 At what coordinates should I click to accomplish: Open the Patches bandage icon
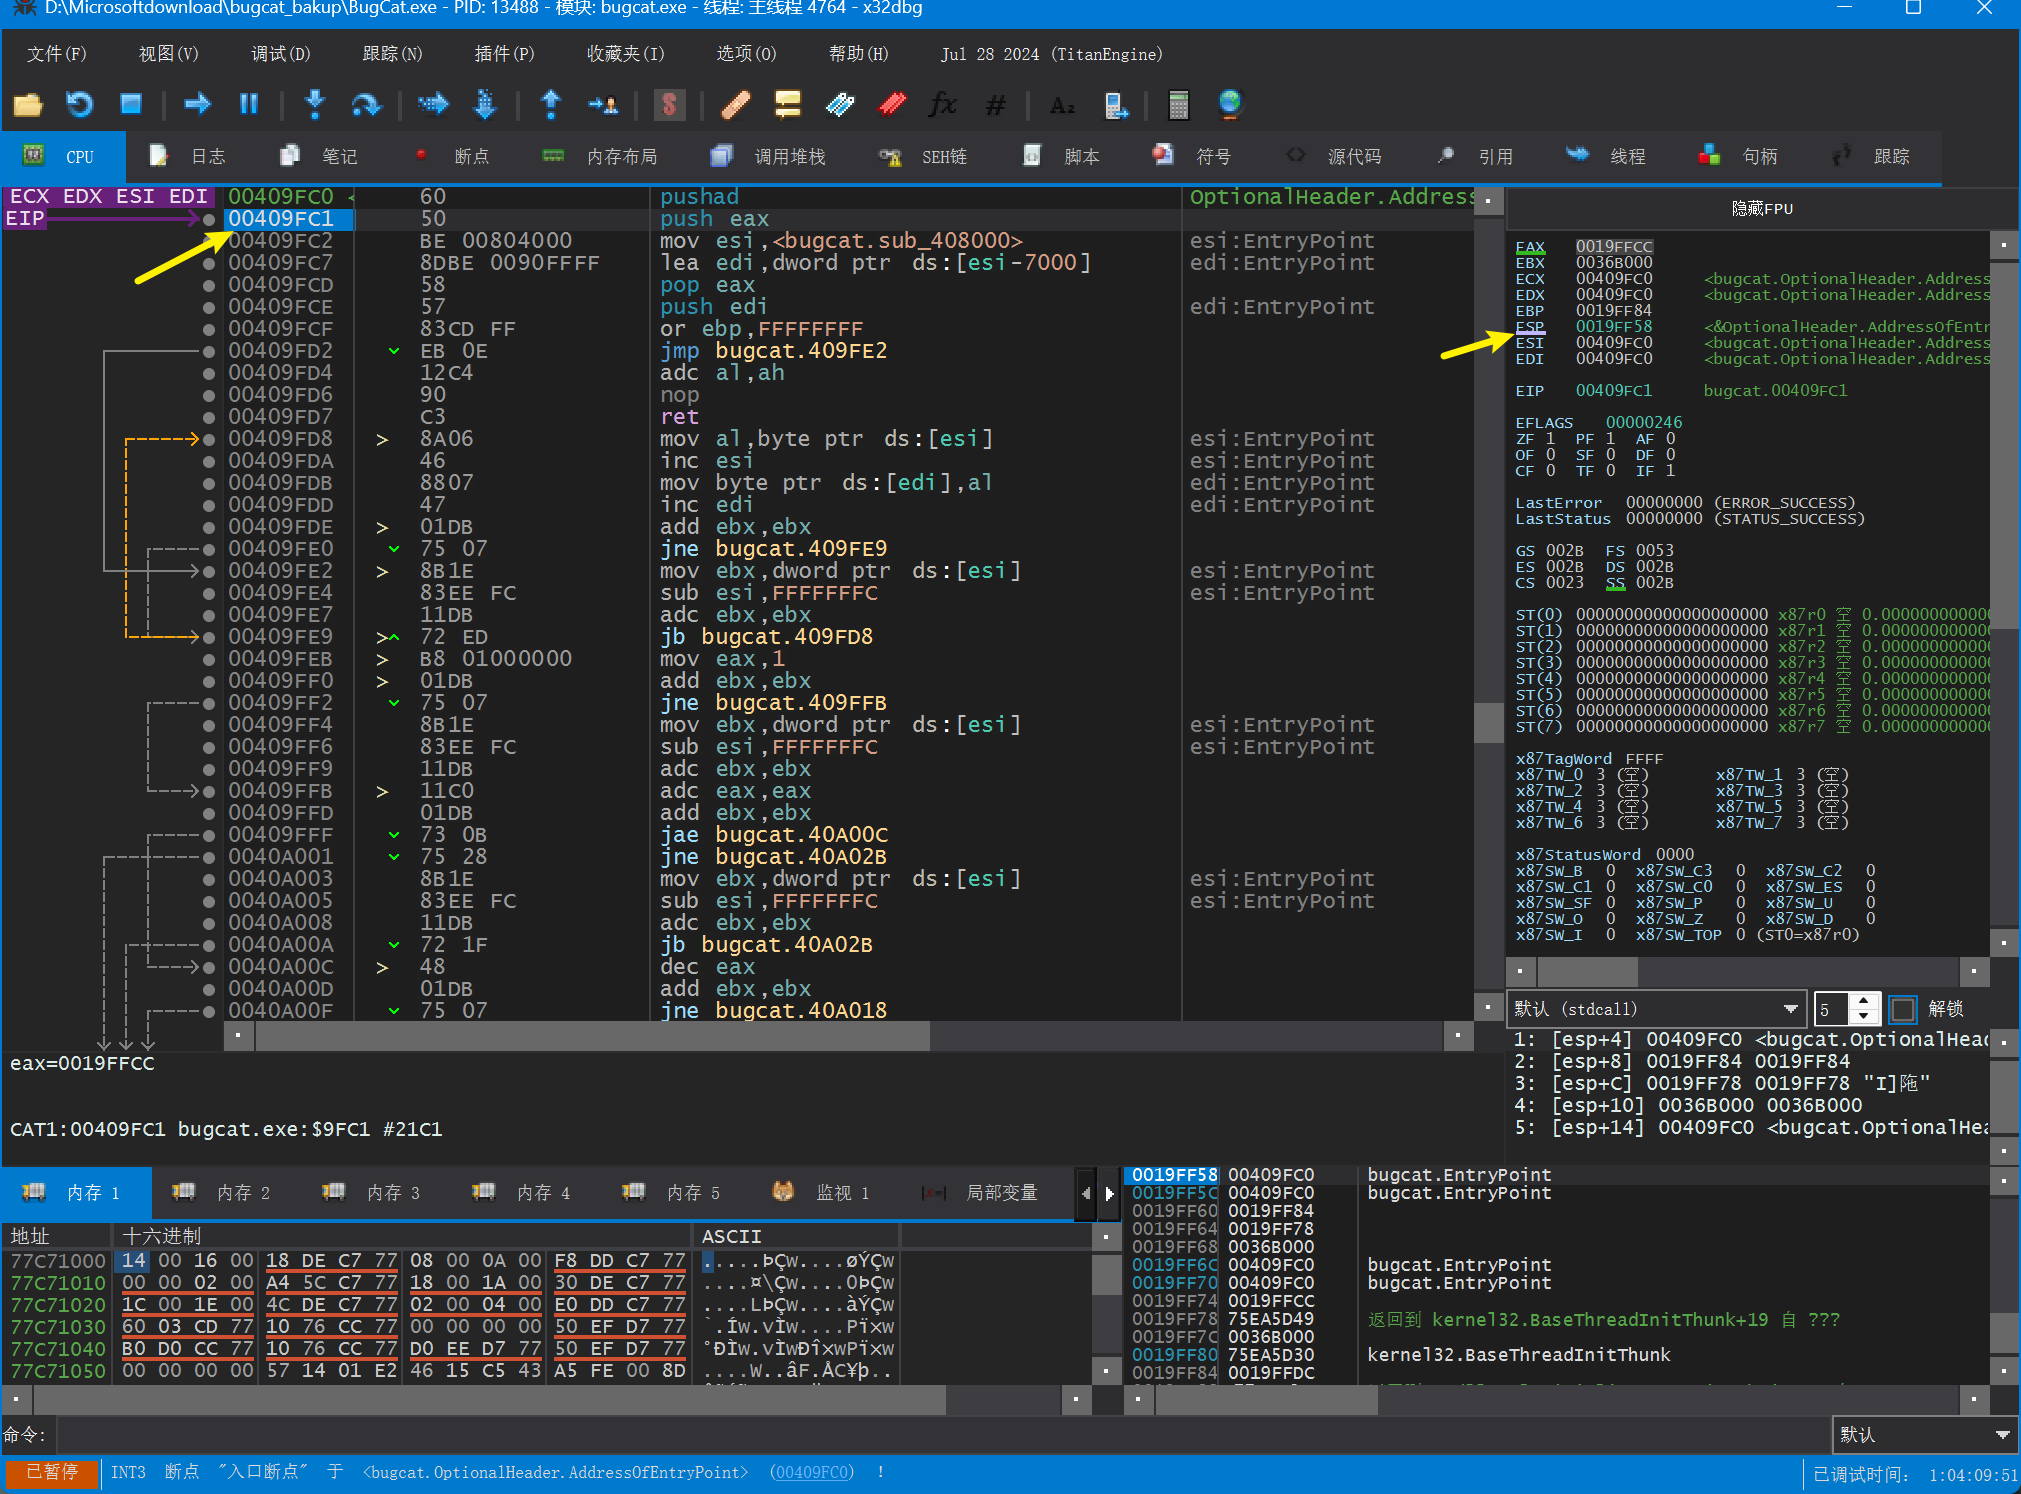(735, 104)
